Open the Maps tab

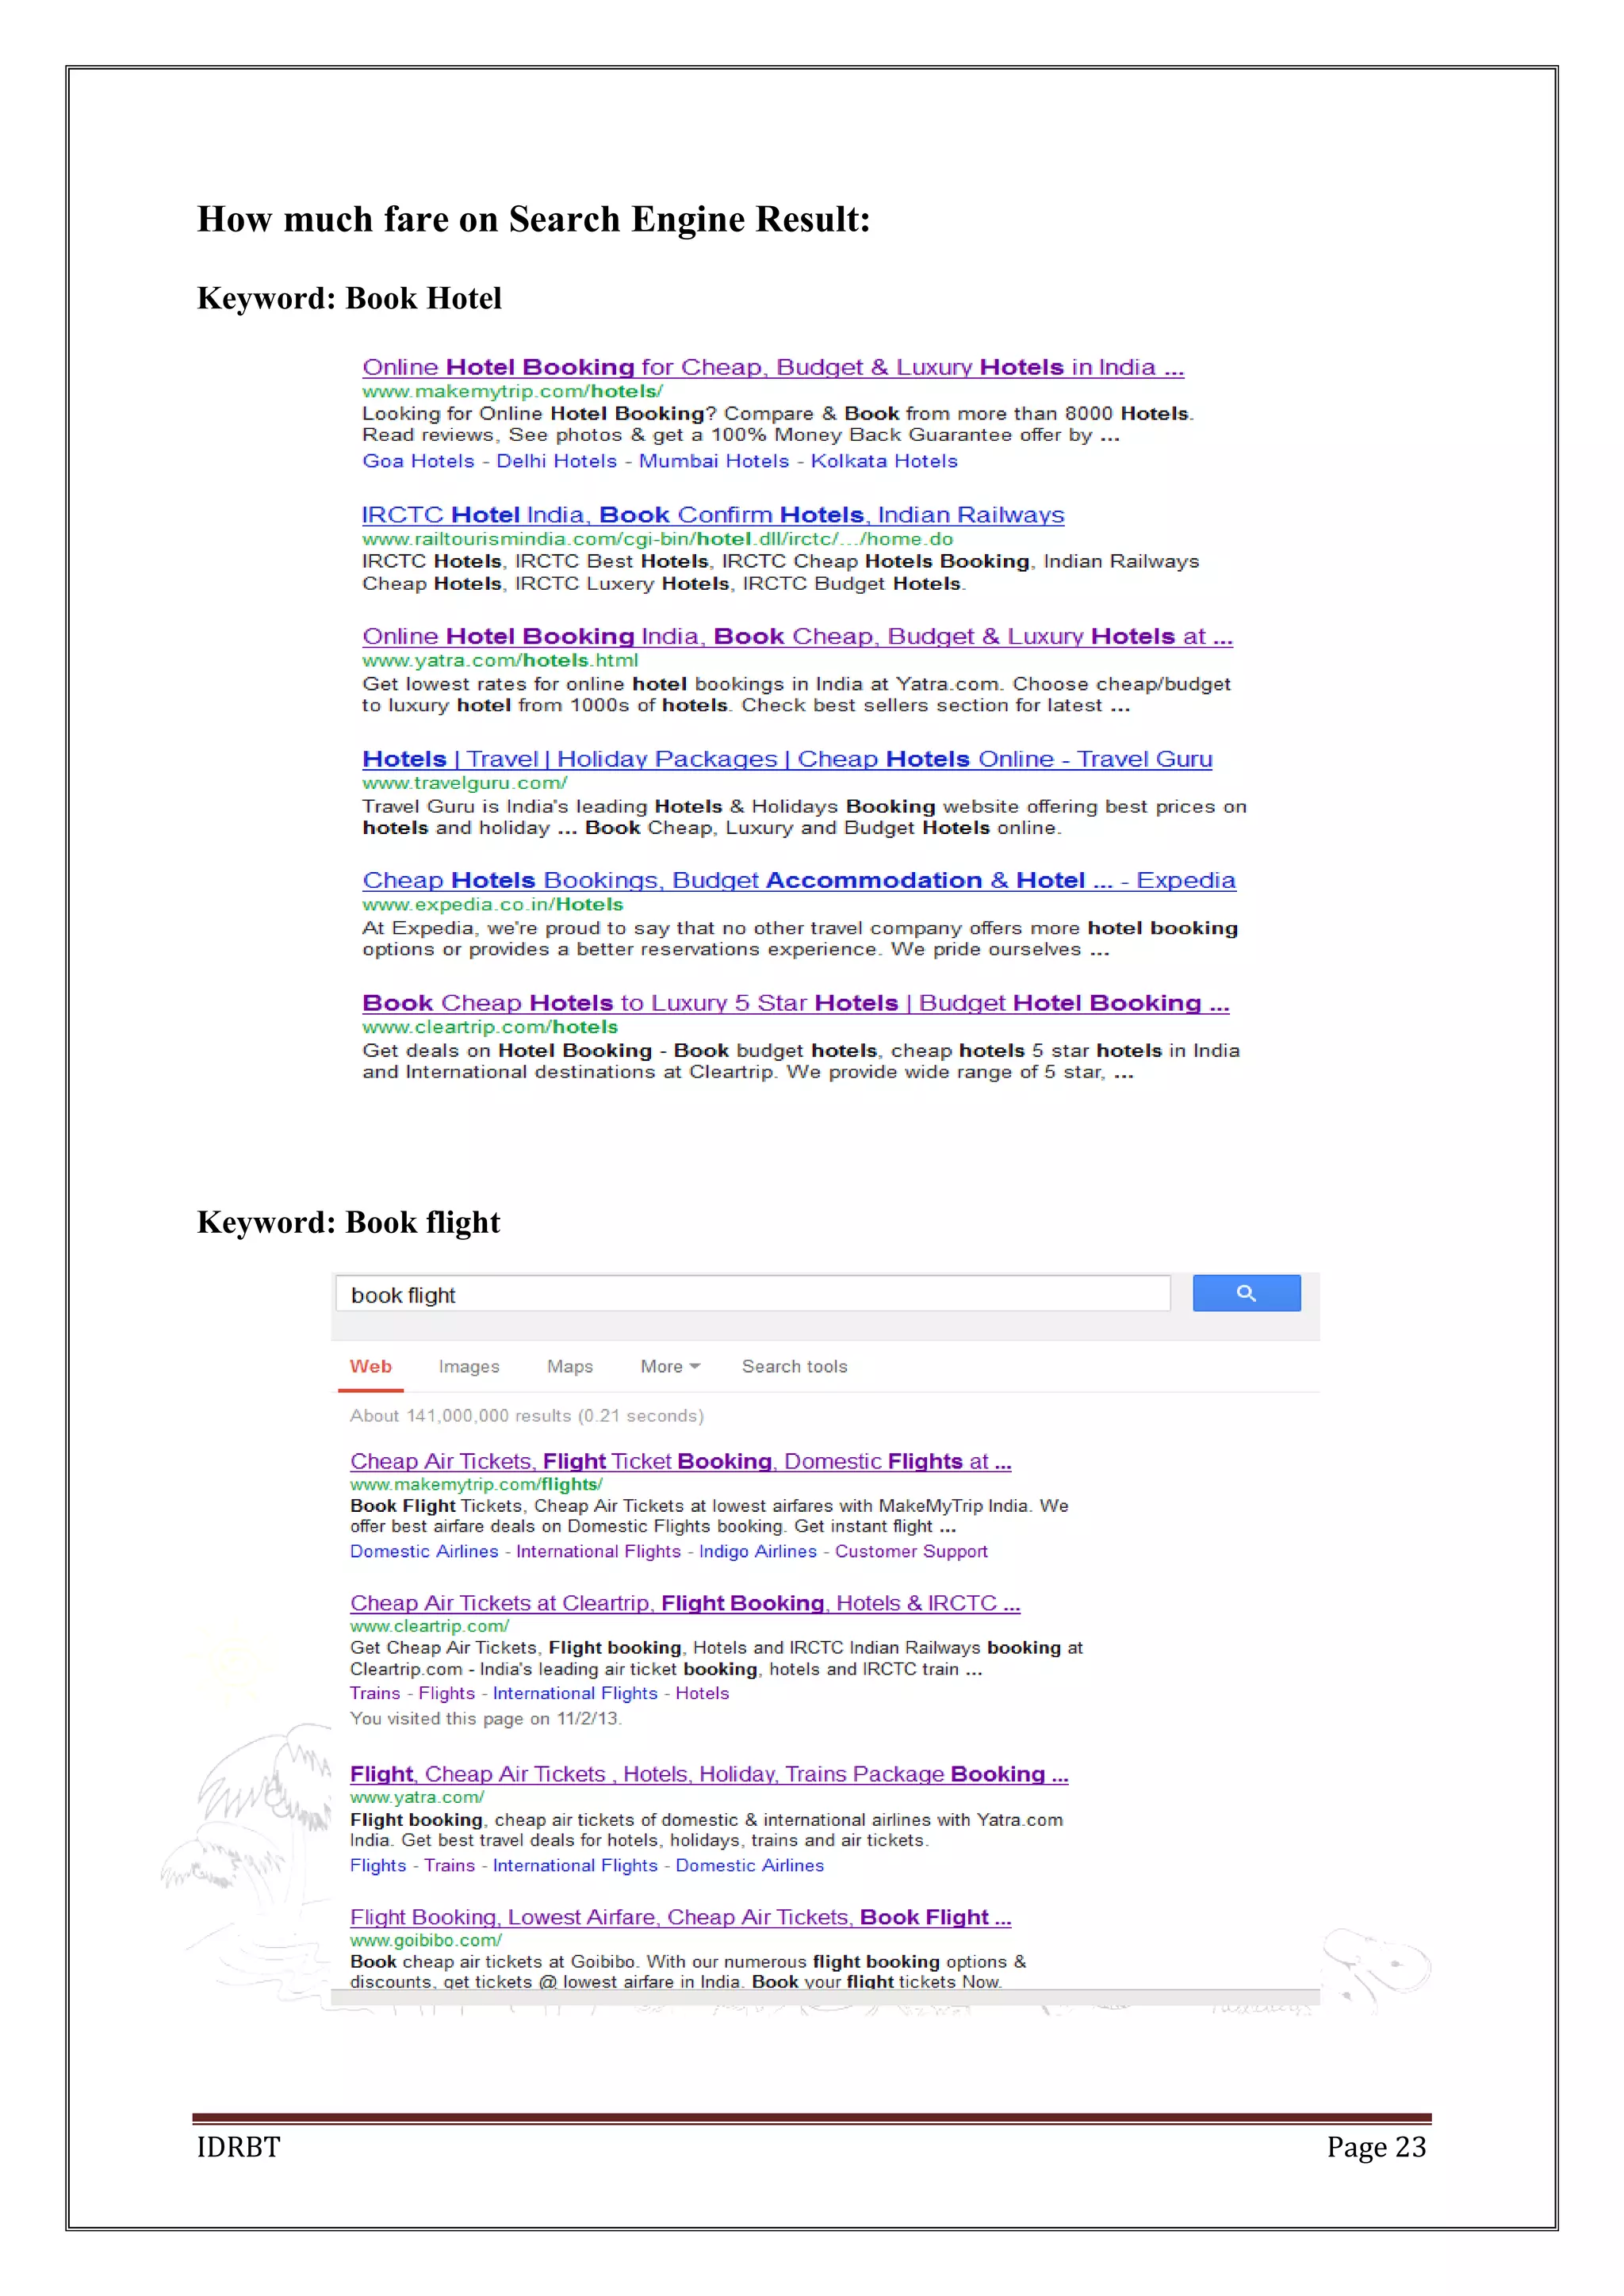click(x=570, y=1367)
